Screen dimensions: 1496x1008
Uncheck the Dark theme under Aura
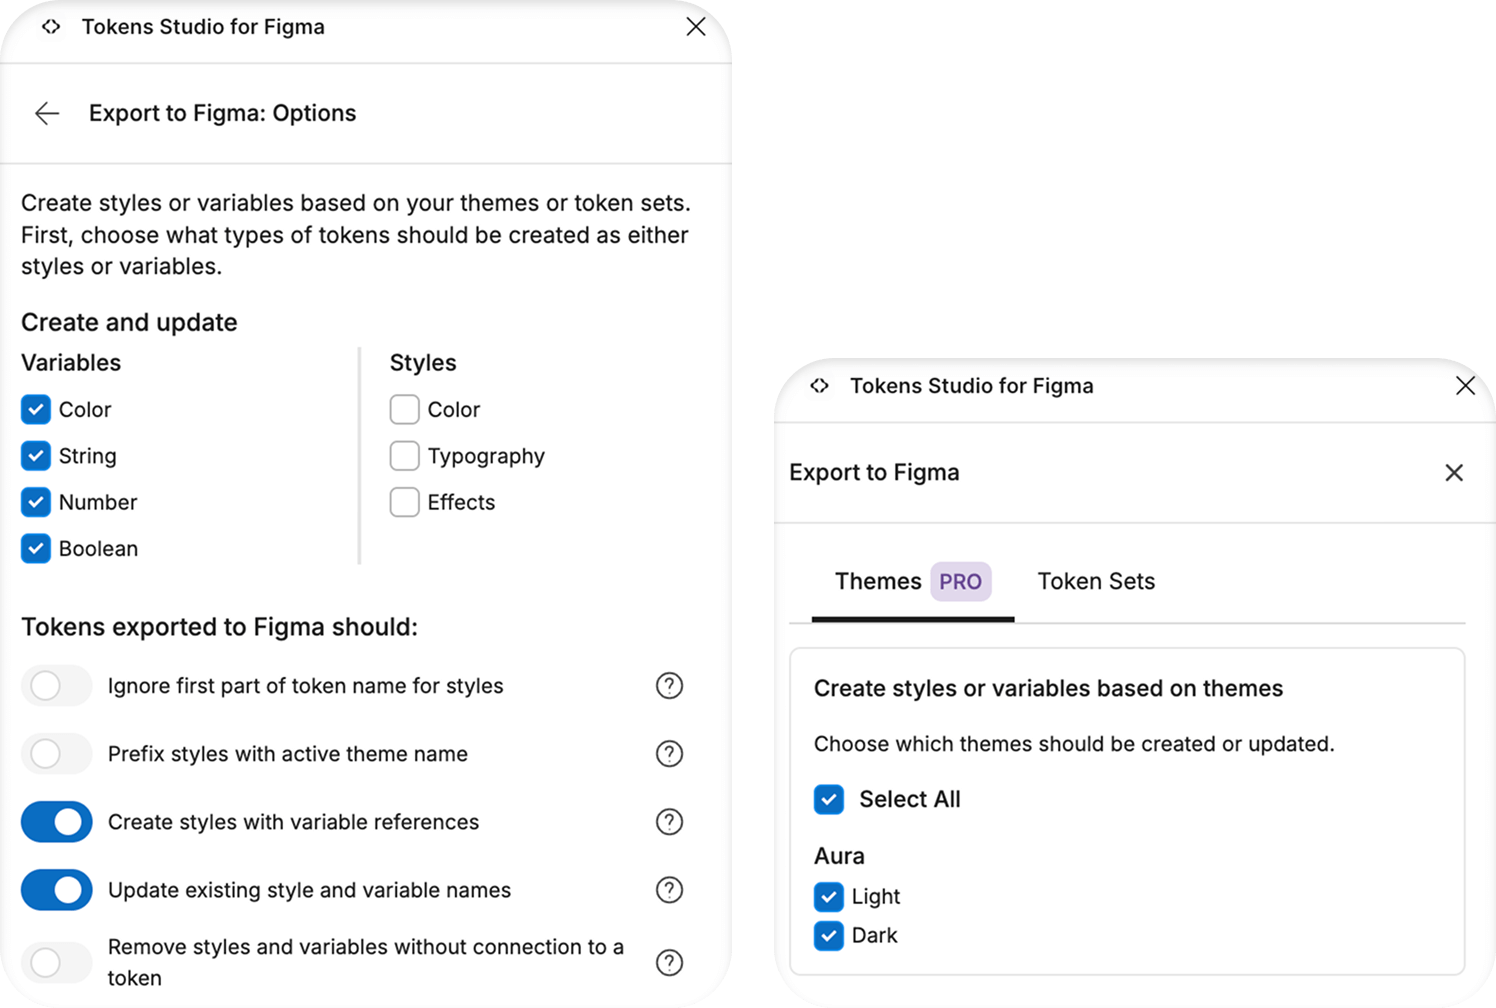(829, 935)
